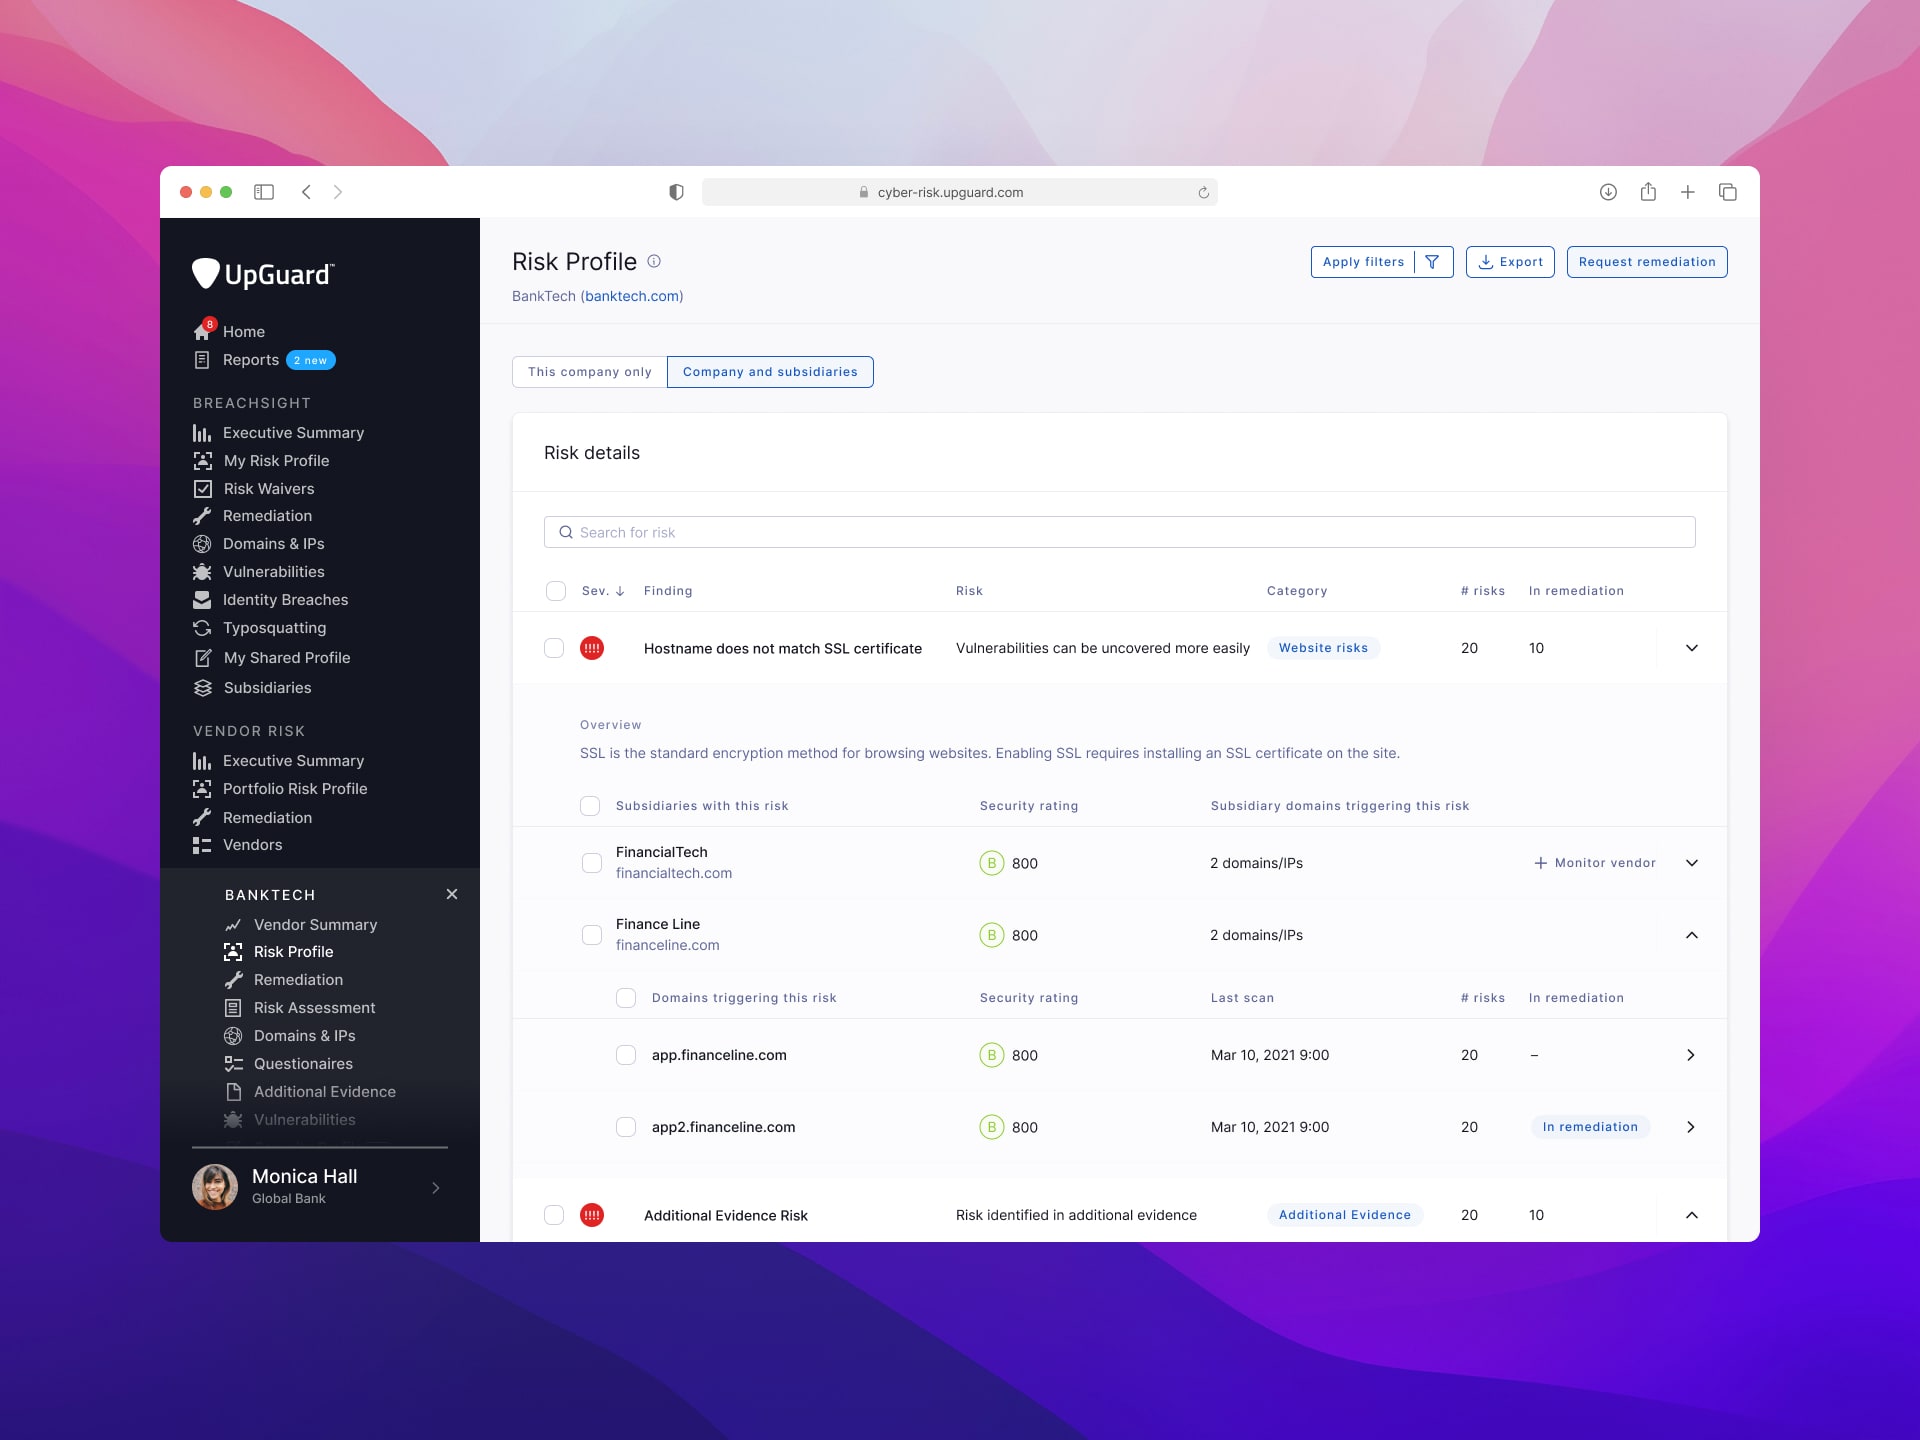Viewport: 1920px width, 1440px height.
Task: Collapse the Additional Evidence Risk row
Action: (x=1692, y=1215)
